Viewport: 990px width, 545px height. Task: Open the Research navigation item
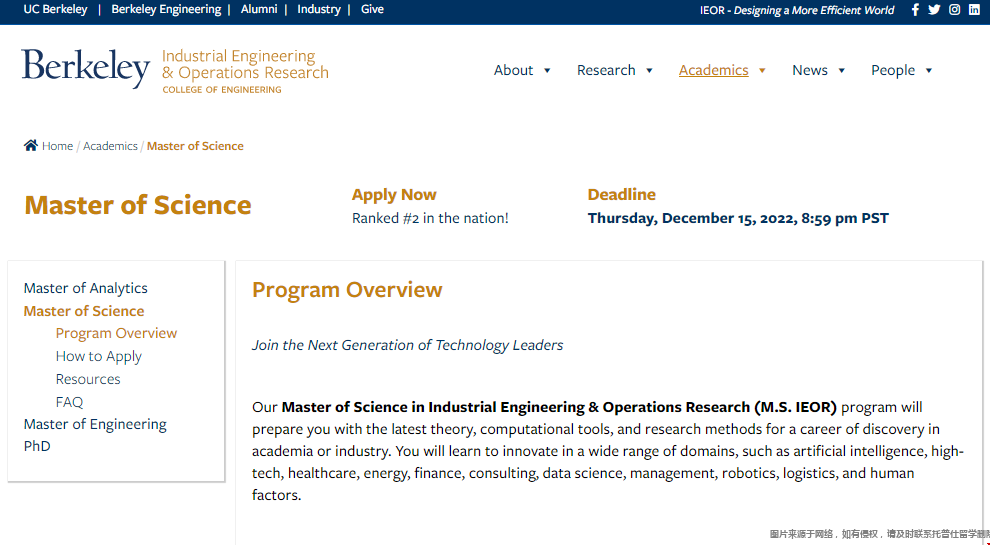pos(606,70)
